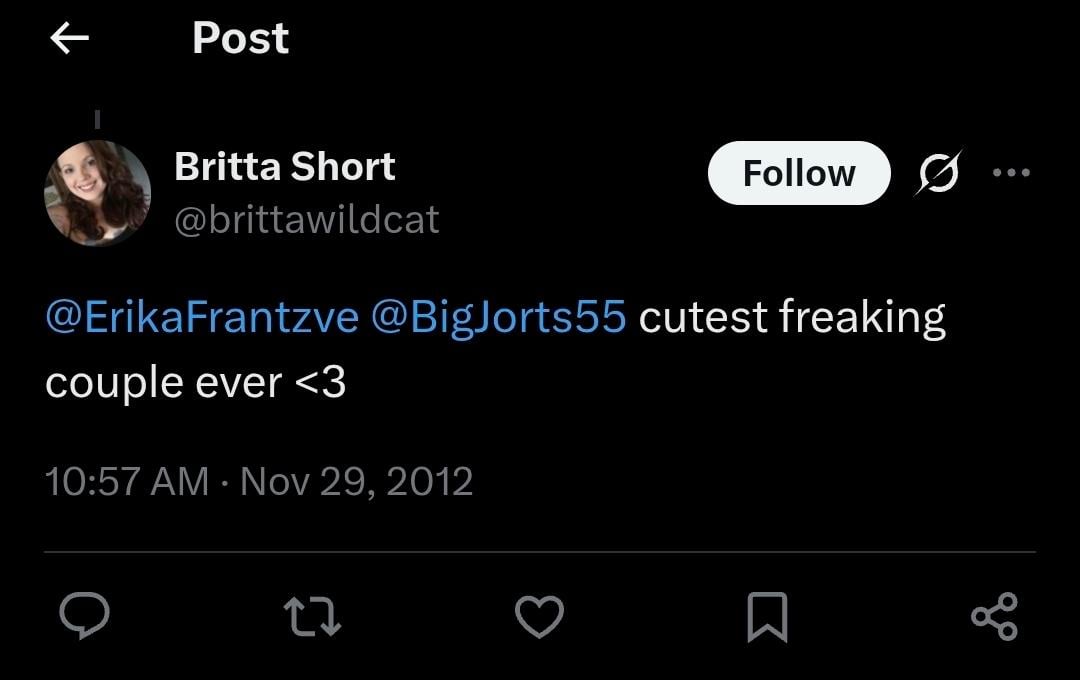Image resolution: width=1080 pixels, height=680 pixels.
Task: Repost using the circular arrows icon
Action: coord(312,616)
